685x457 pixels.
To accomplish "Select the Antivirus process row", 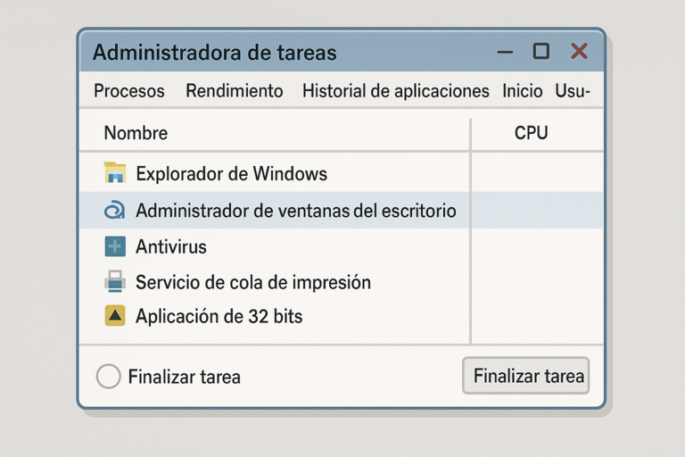I will 171,246.
